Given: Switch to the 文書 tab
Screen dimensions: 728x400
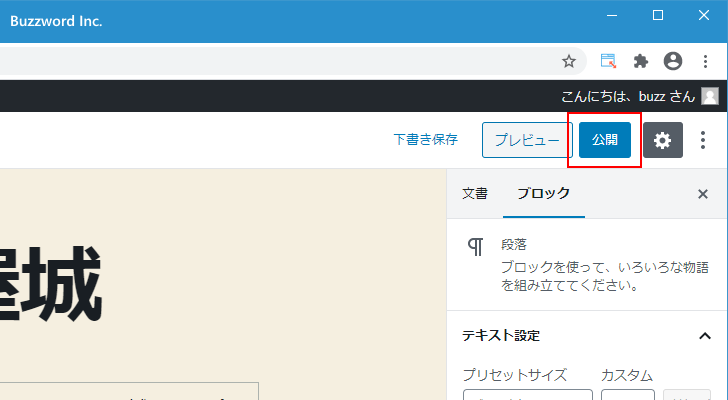Looking at the screenshot, I should (x=475, y=194).
